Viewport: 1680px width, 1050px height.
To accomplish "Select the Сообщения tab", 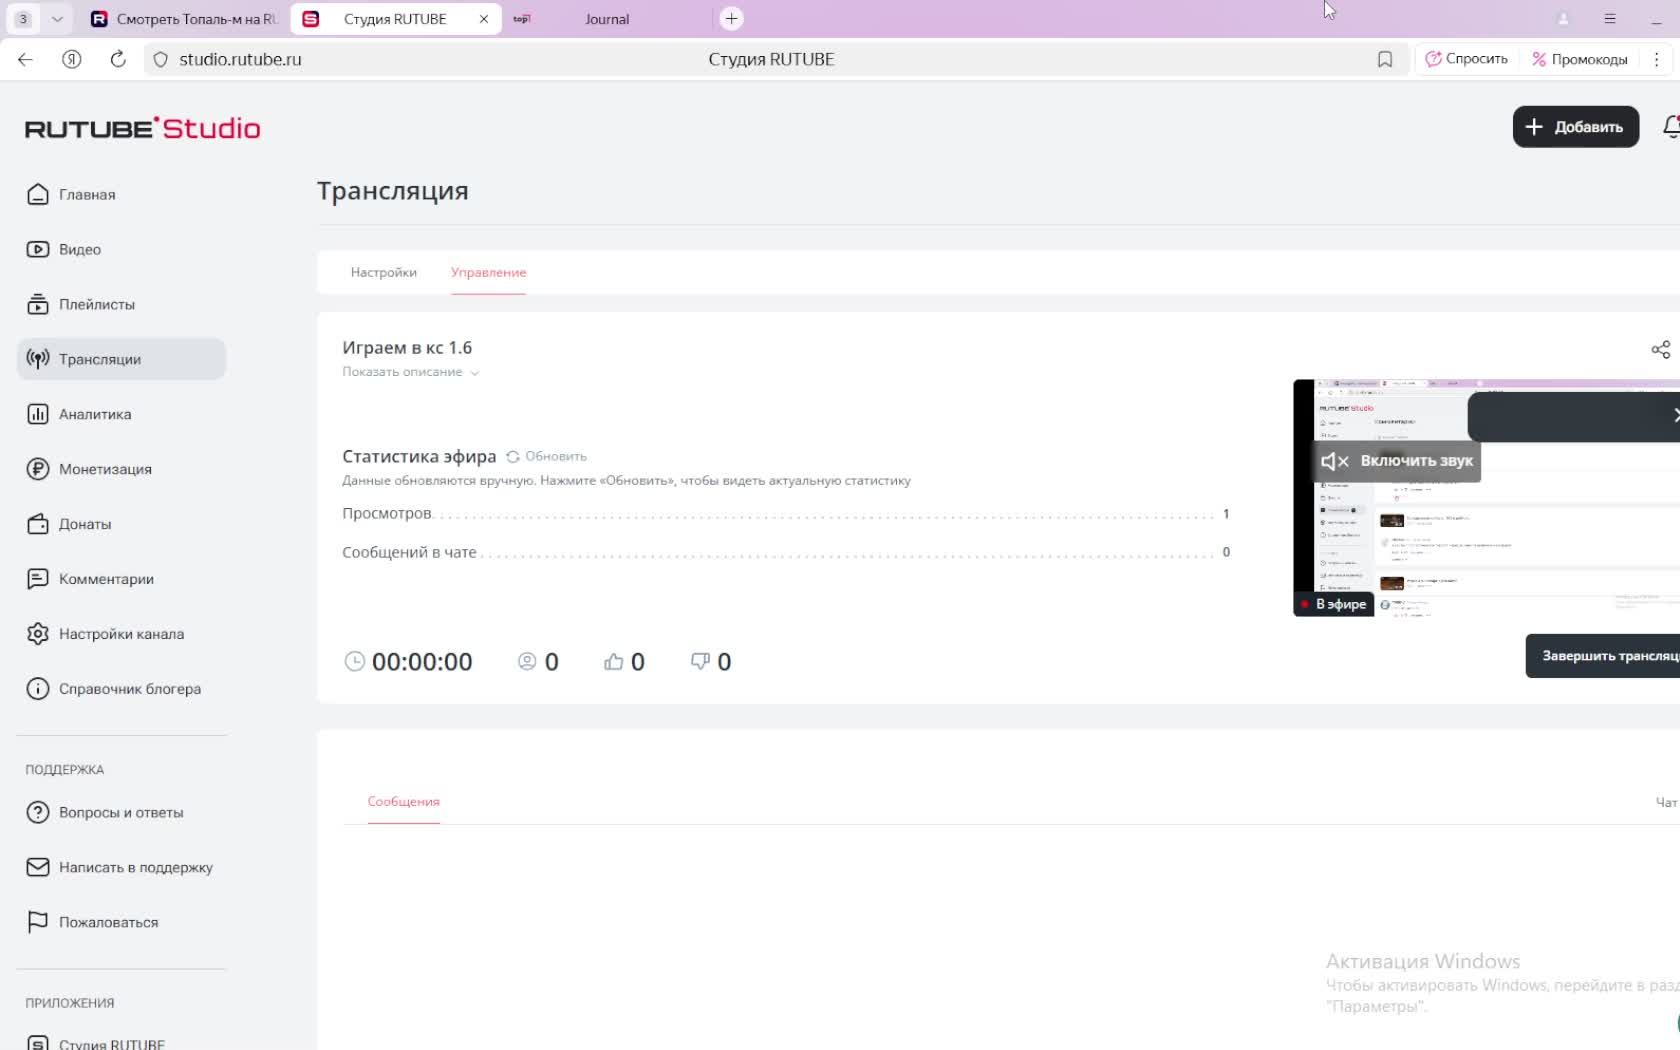I will pos(404,801).
